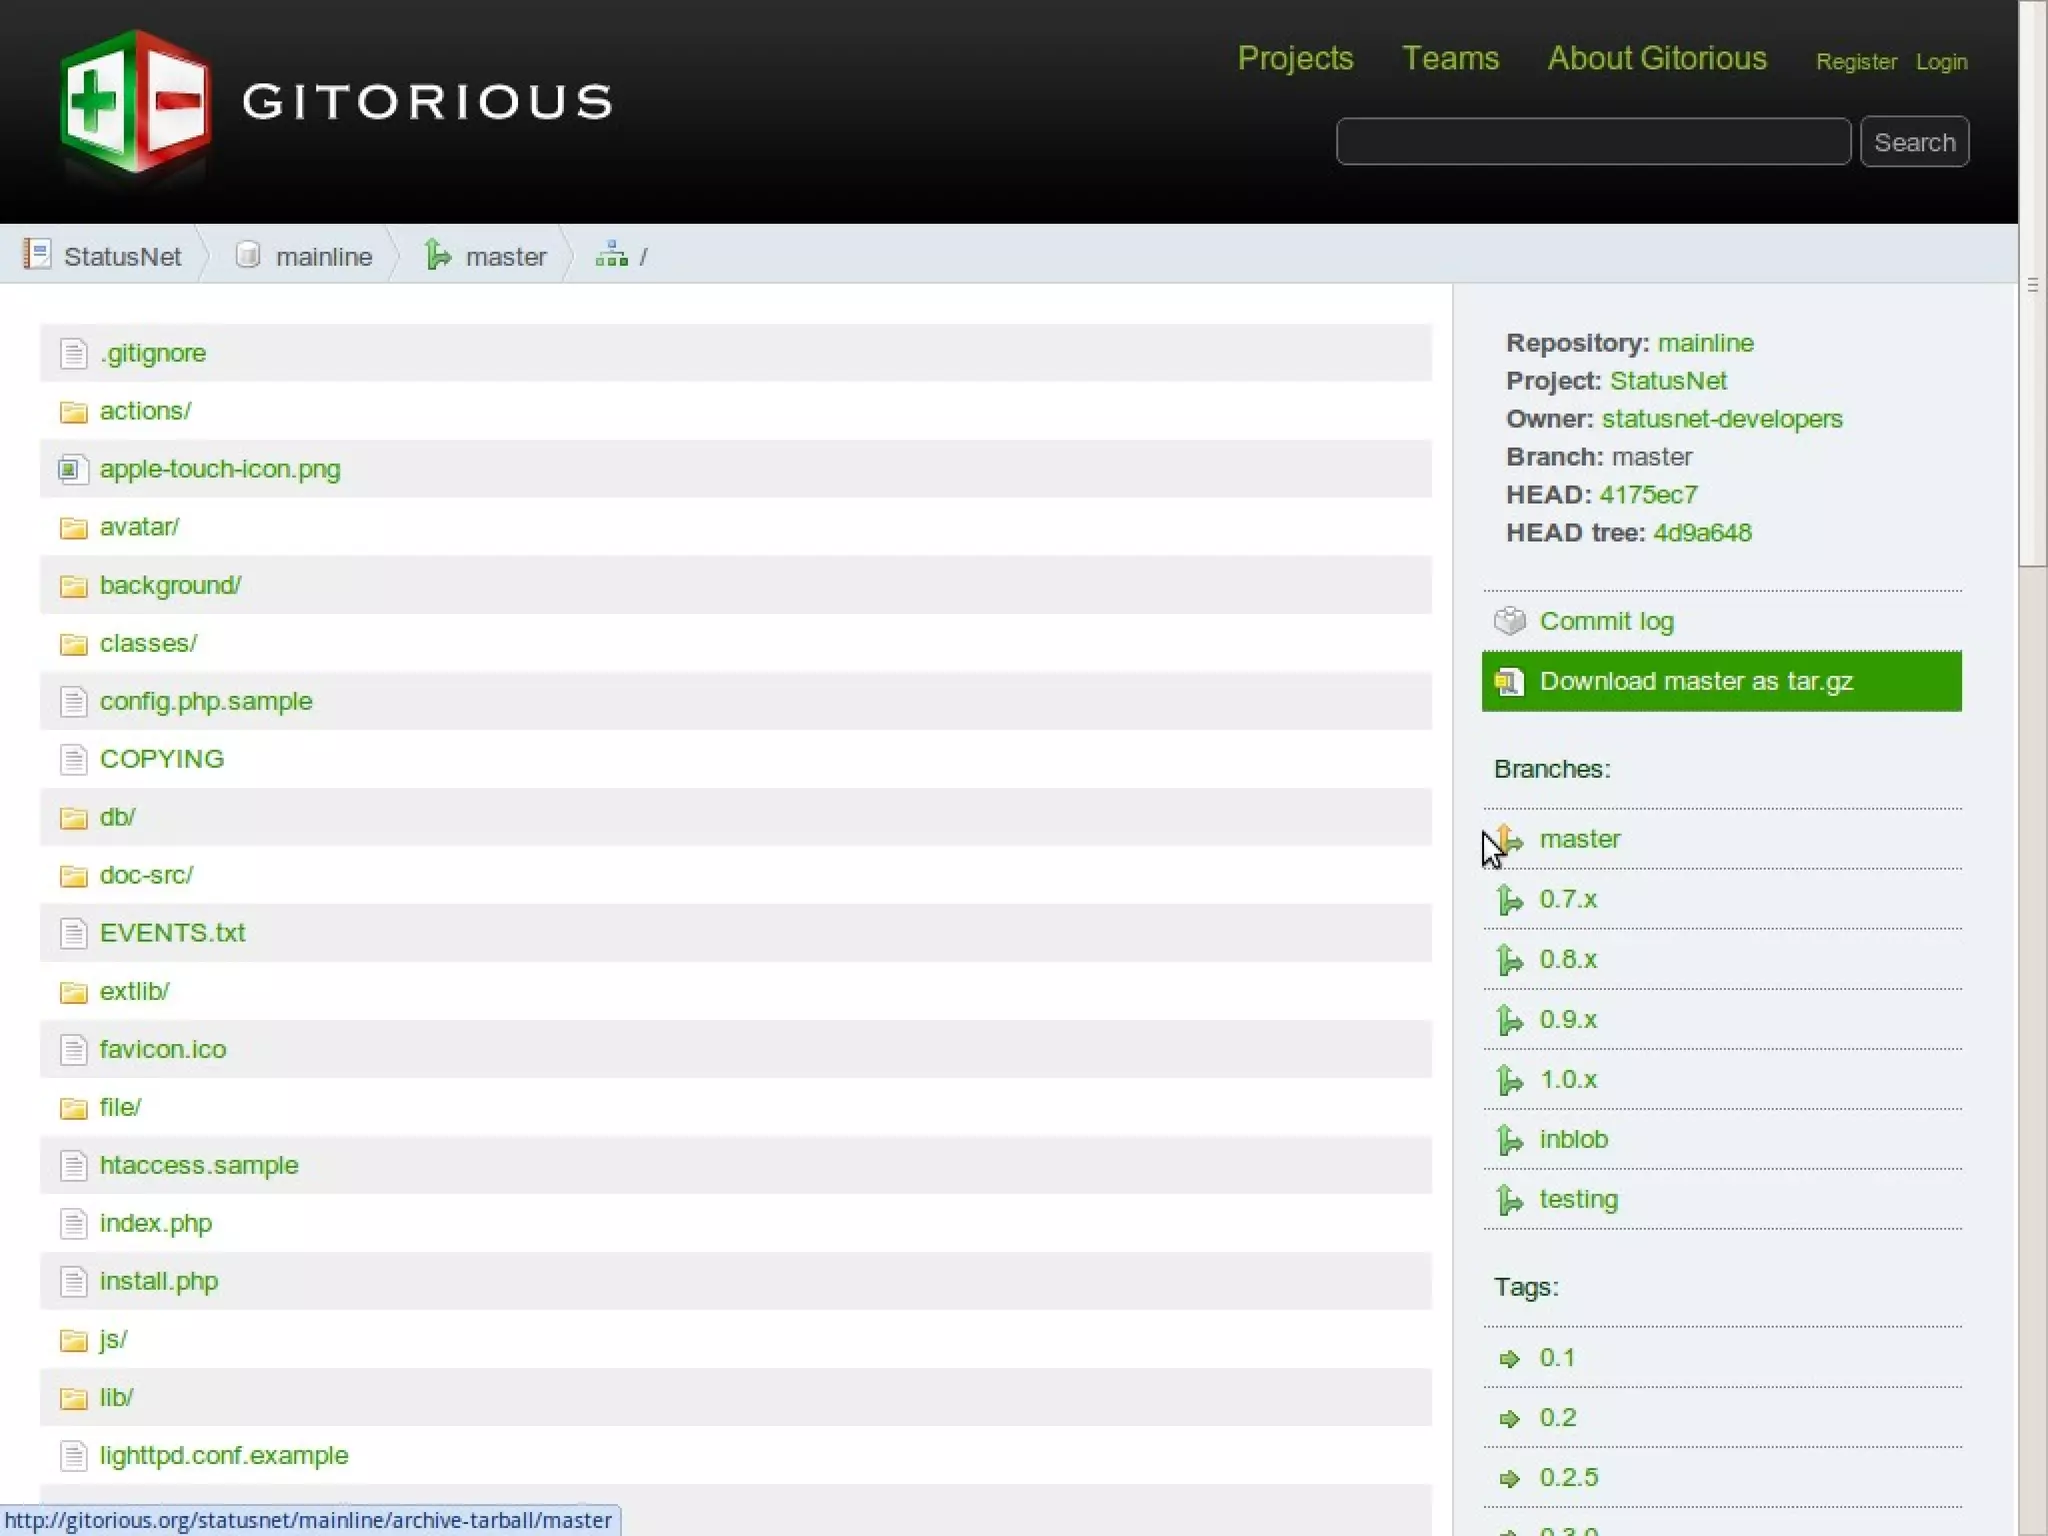This screenshot has width=2048, height=1536.
Task: Follow the statusnet-developers owner link
Action: point(1721,419)
